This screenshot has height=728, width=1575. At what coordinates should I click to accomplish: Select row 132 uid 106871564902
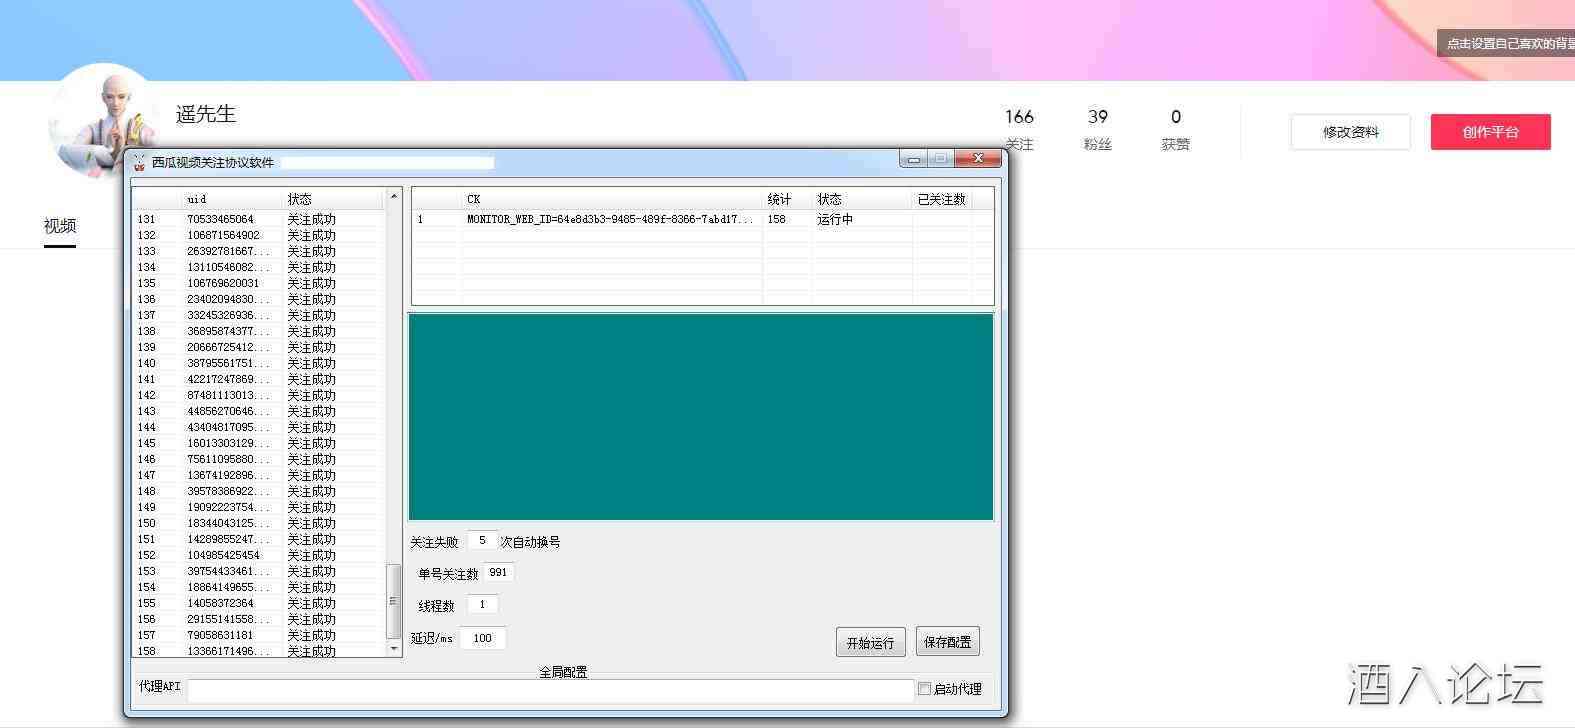coord(258,235)
